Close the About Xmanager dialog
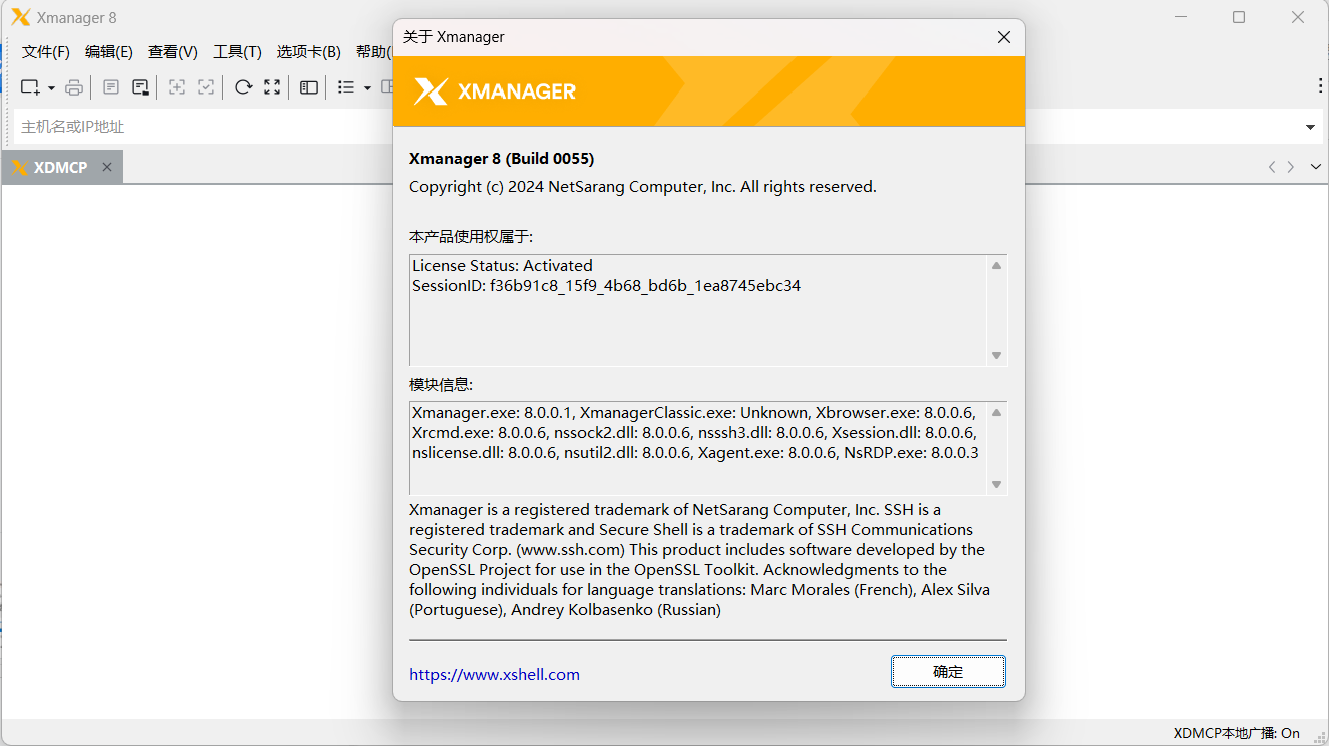Screen dimensions: 1329x746 [x=1004, y=37]
